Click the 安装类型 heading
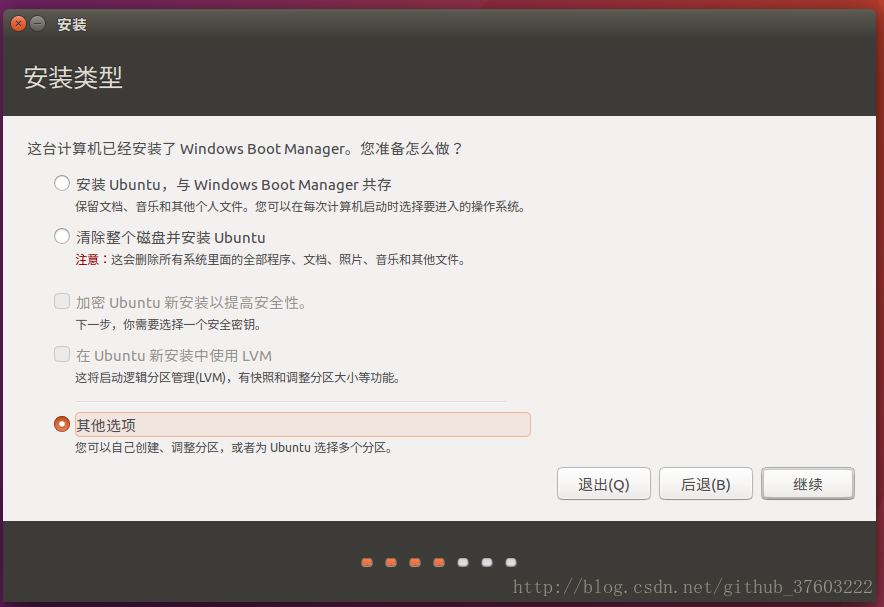The image size is (884, 607). [73, 77]
